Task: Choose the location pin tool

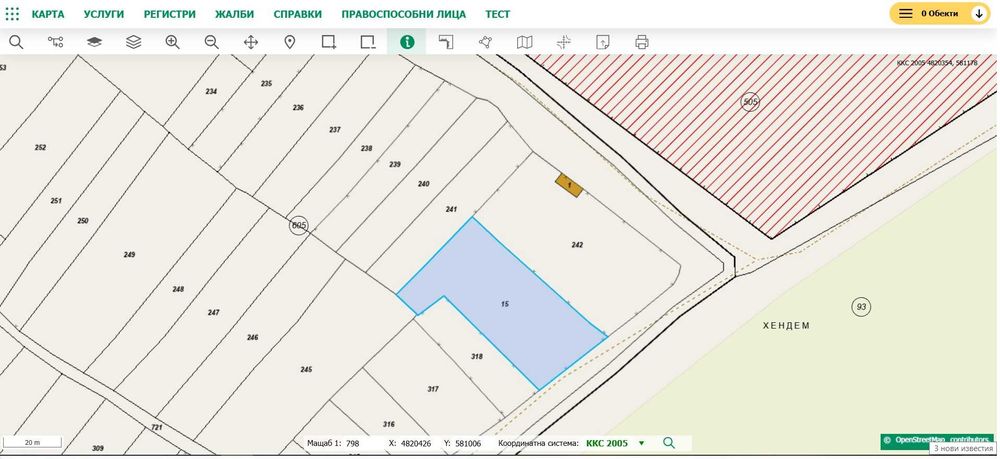Action: point(290,42)
